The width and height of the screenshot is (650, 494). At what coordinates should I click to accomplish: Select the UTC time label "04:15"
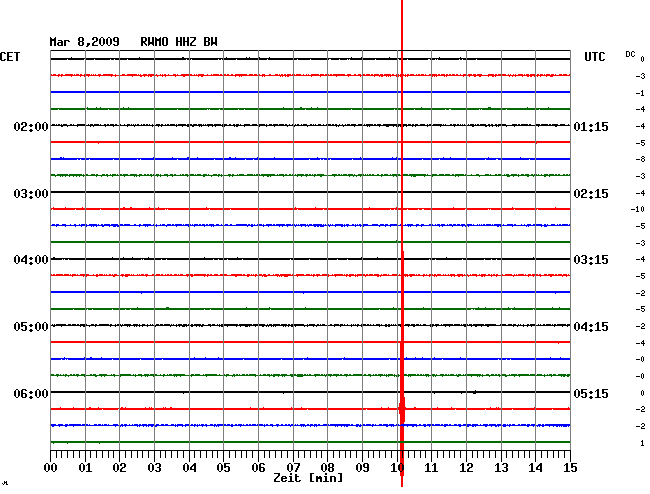tap(591, 327)
